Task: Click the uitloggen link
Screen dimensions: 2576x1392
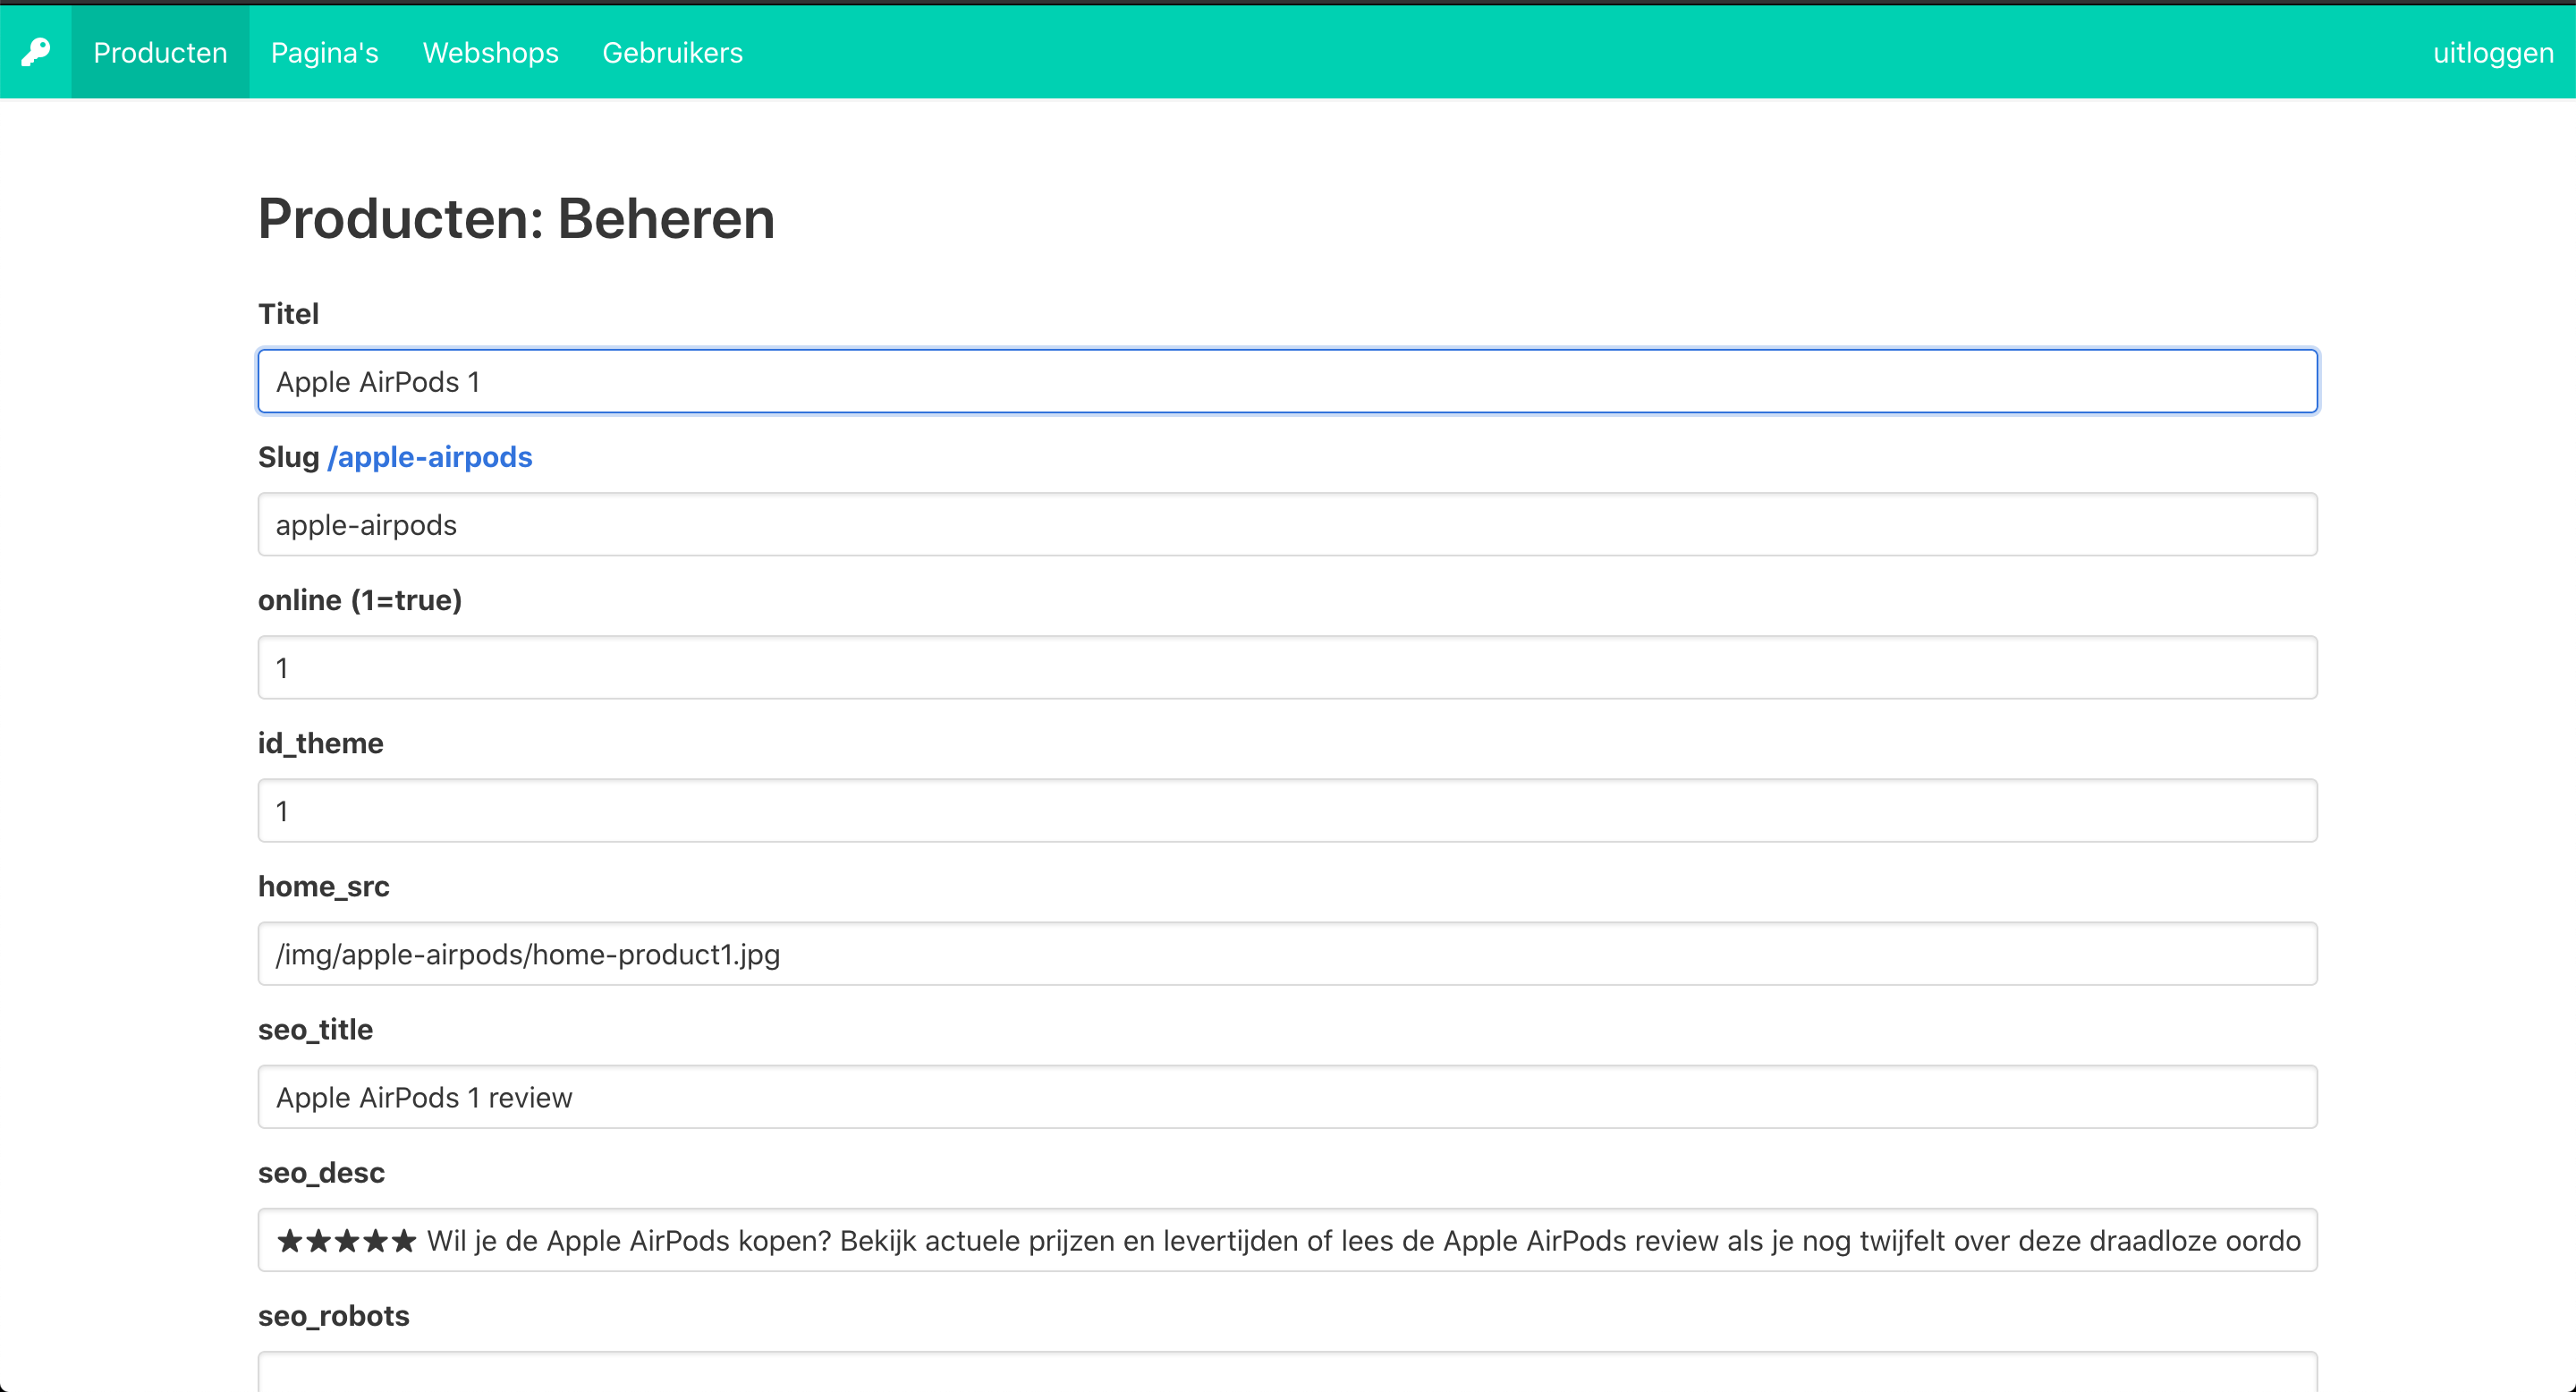Action: pos(2493,52)
